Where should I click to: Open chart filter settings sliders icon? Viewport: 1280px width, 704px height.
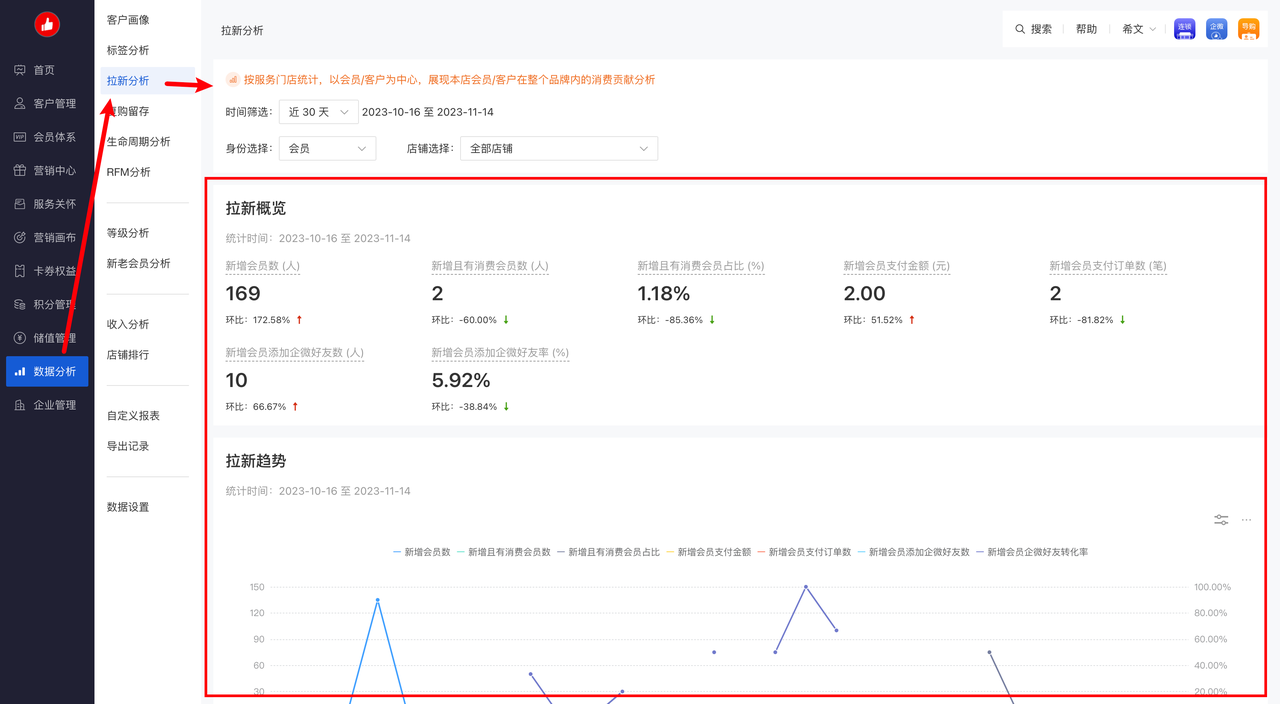[x=1221, y=520]
